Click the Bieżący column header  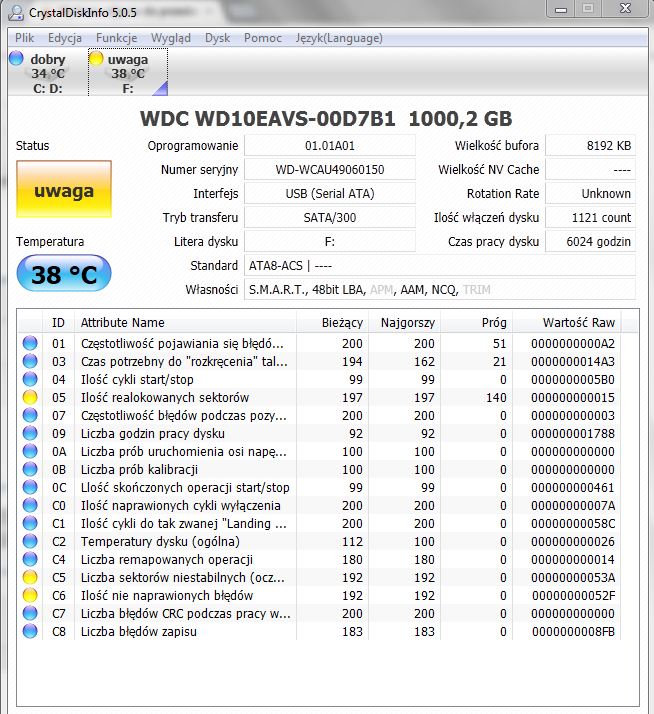pyautogui.click(x=332, y=322)
